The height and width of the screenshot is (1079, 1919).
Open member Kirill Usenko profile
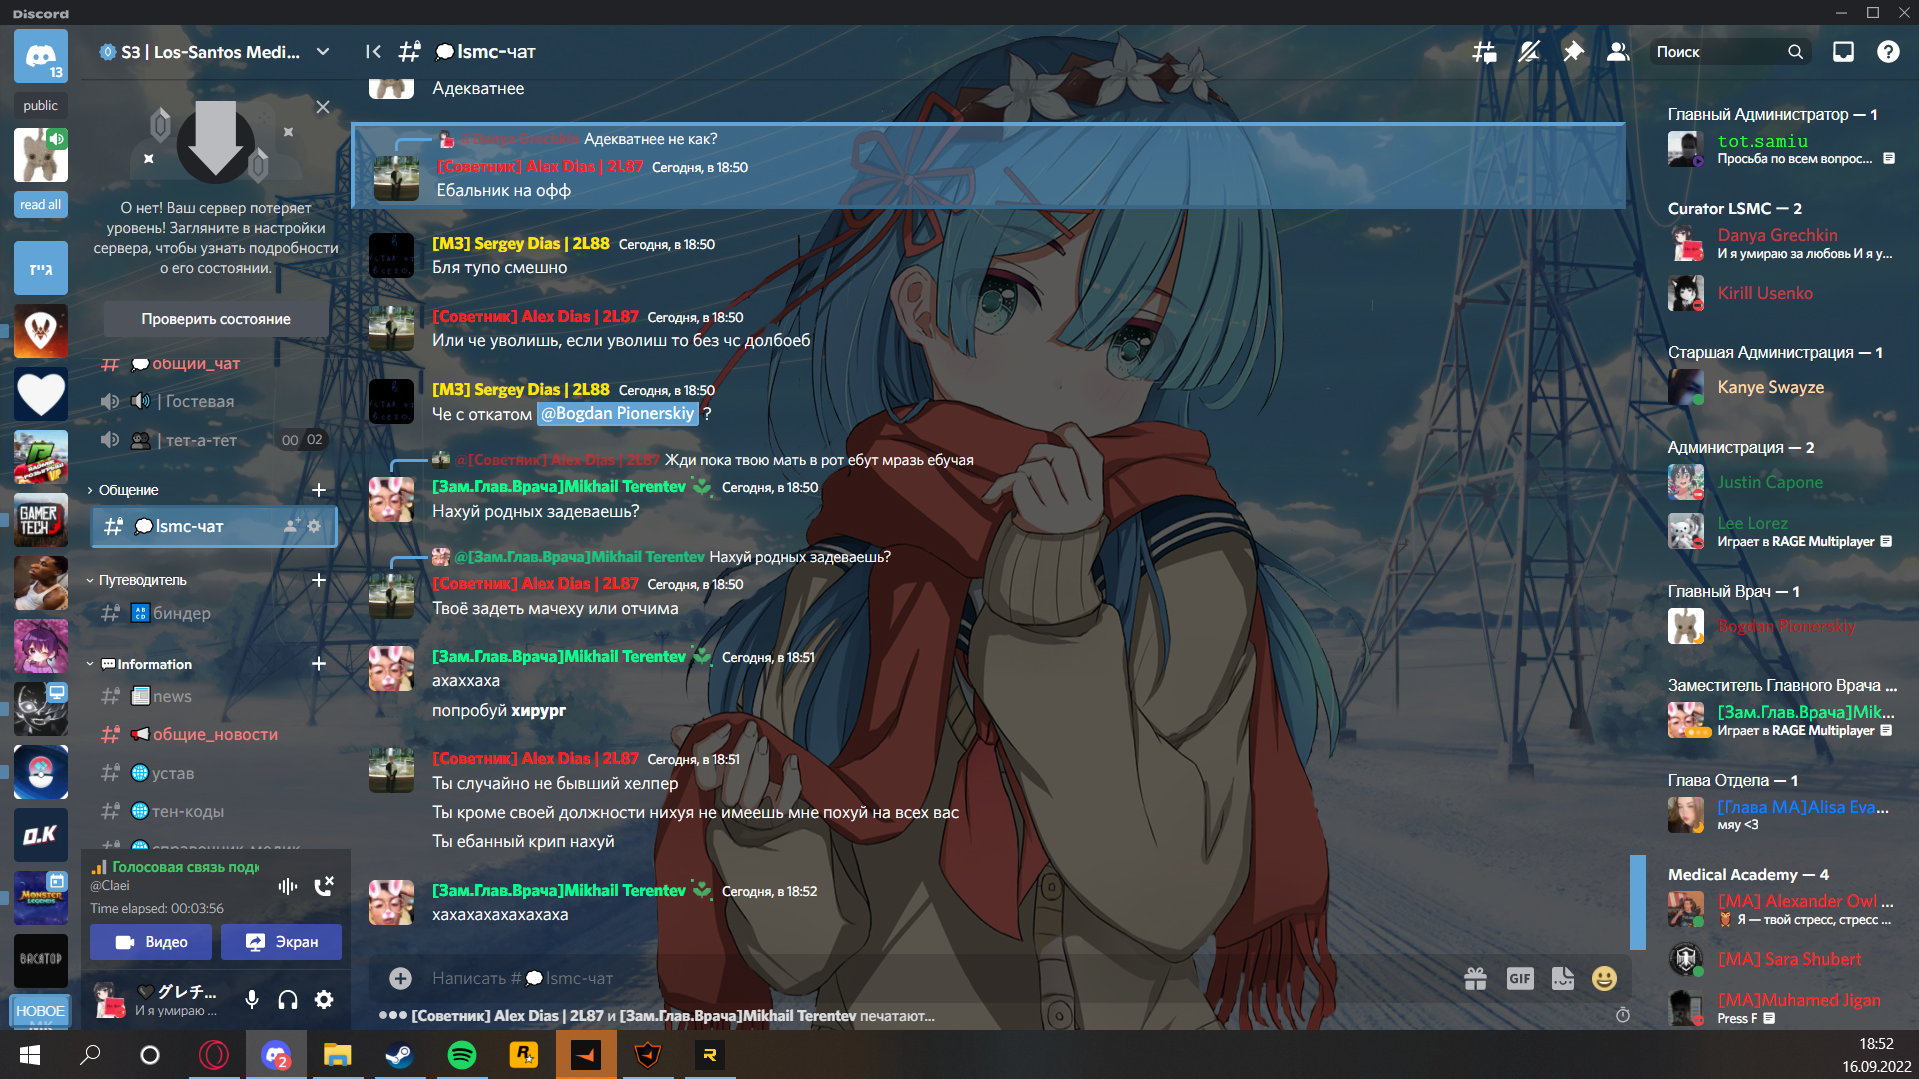pyautogui.click(x=1780, y=293)
